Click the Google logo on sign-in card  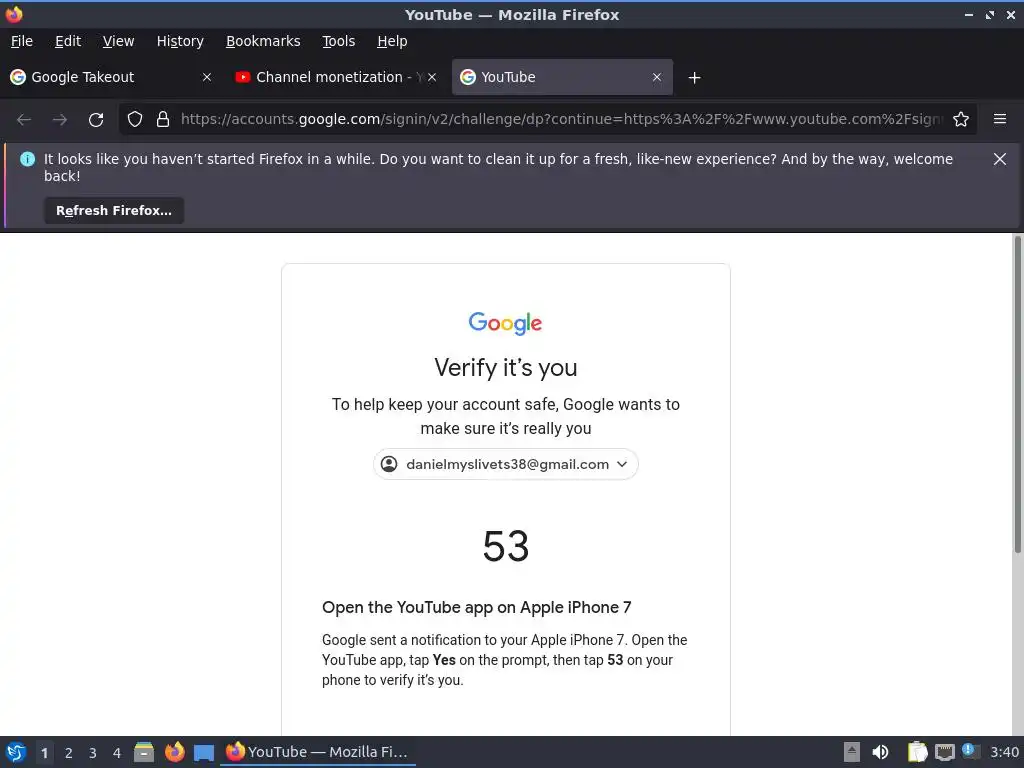click(x=505, y=323)
